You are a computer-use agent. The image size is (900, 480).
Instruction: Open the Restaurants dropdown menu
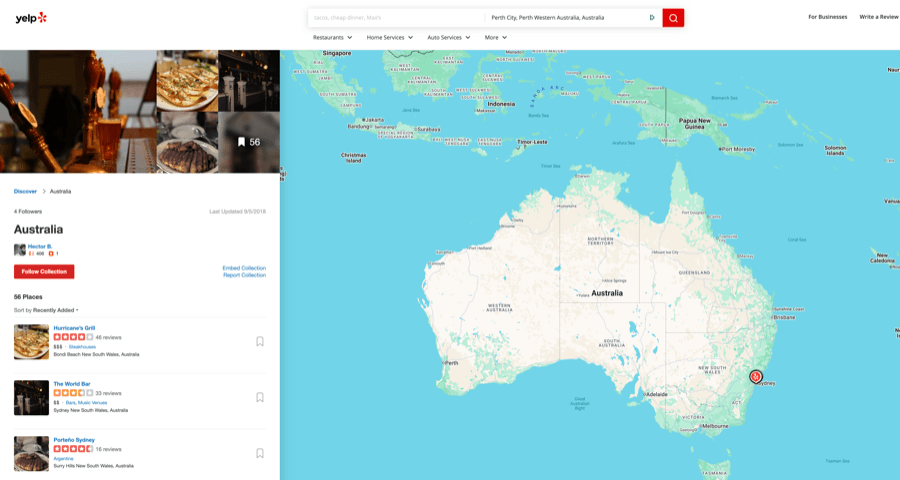[x=332, y=37]
